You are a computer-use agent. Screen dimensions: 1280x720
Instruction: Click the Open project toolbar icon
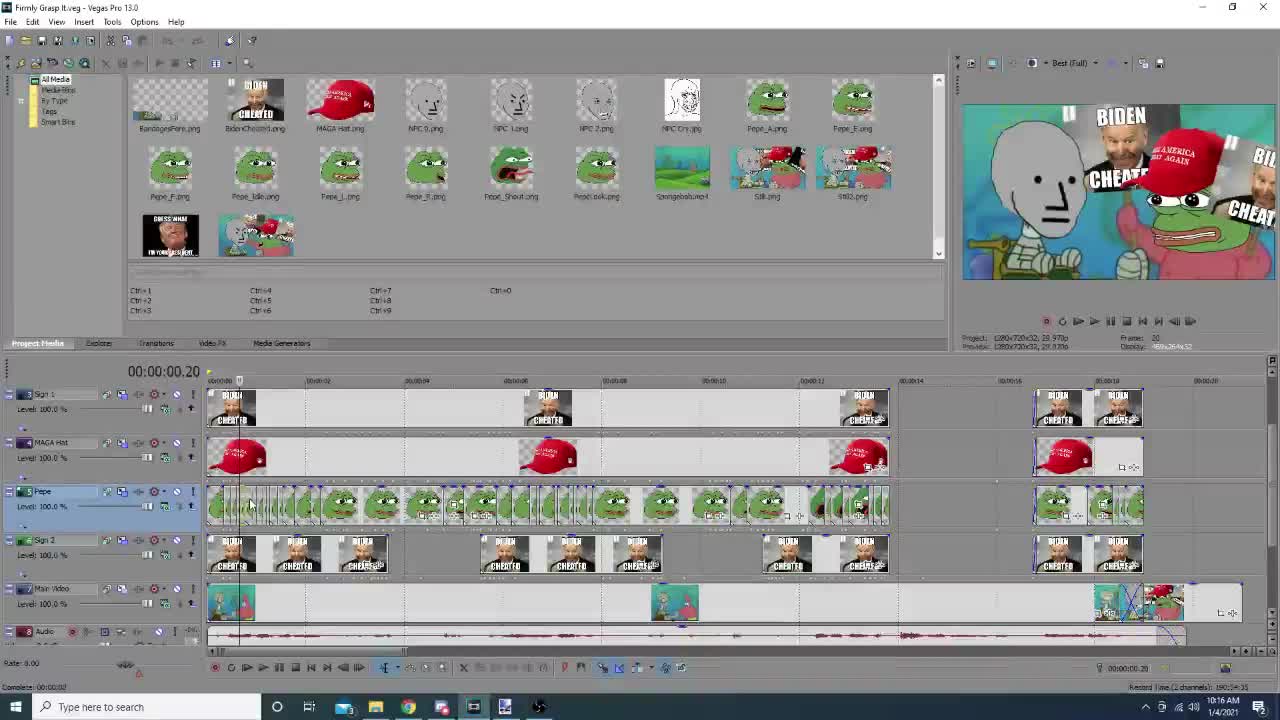[x=26, y=40]
